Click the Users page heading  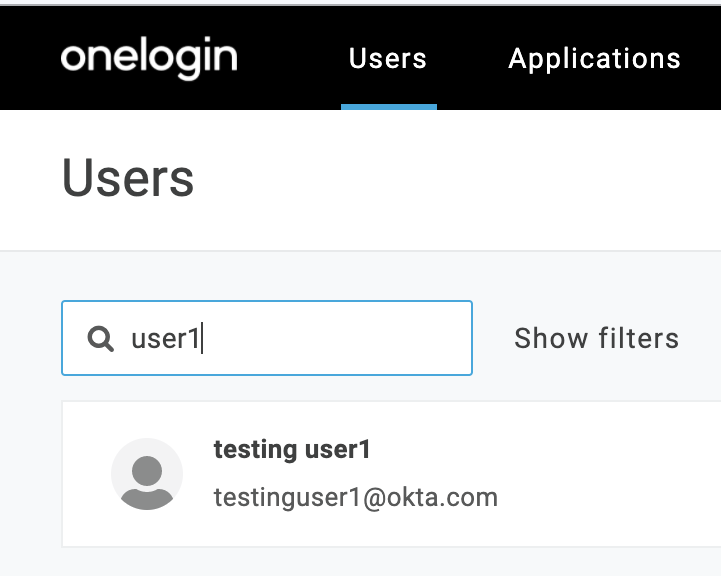pos(128,179)
